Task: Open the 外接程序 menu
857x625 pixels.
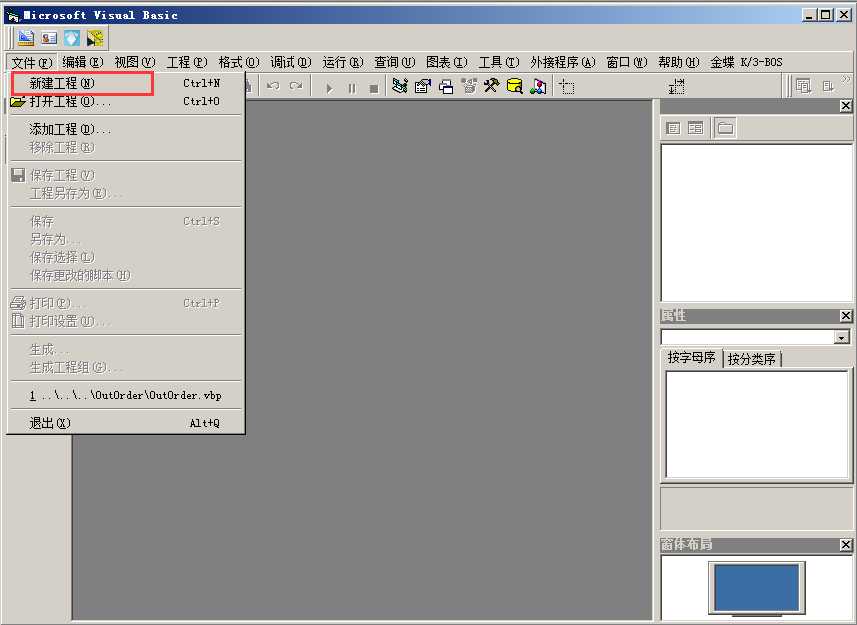Action: 562,62
